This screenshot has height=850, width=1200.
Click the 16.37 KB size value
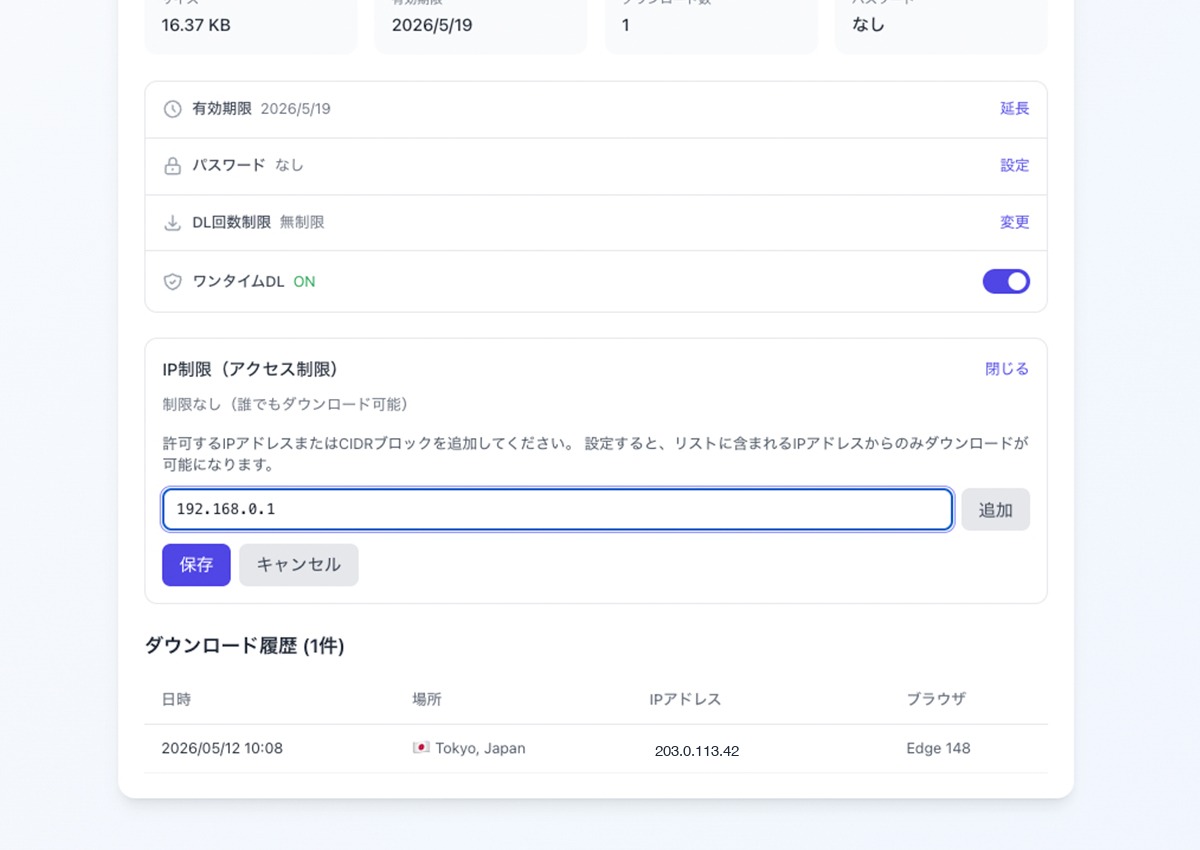(196, 25)
